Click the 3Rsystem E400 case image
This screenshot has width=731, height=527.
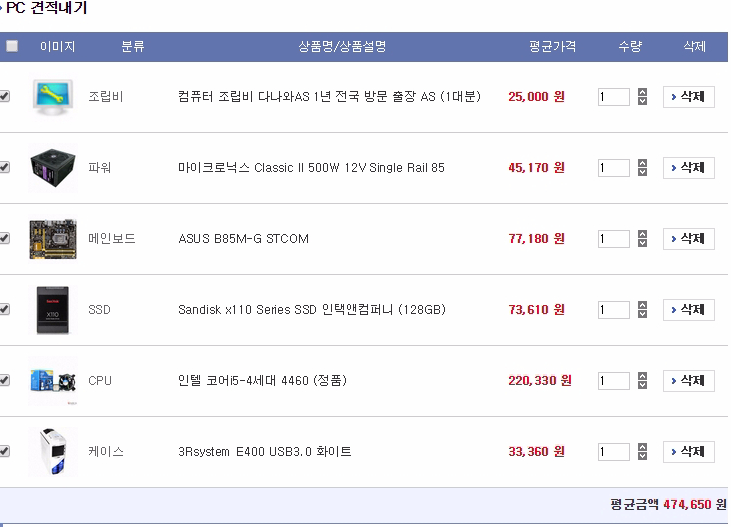point(53,452)
